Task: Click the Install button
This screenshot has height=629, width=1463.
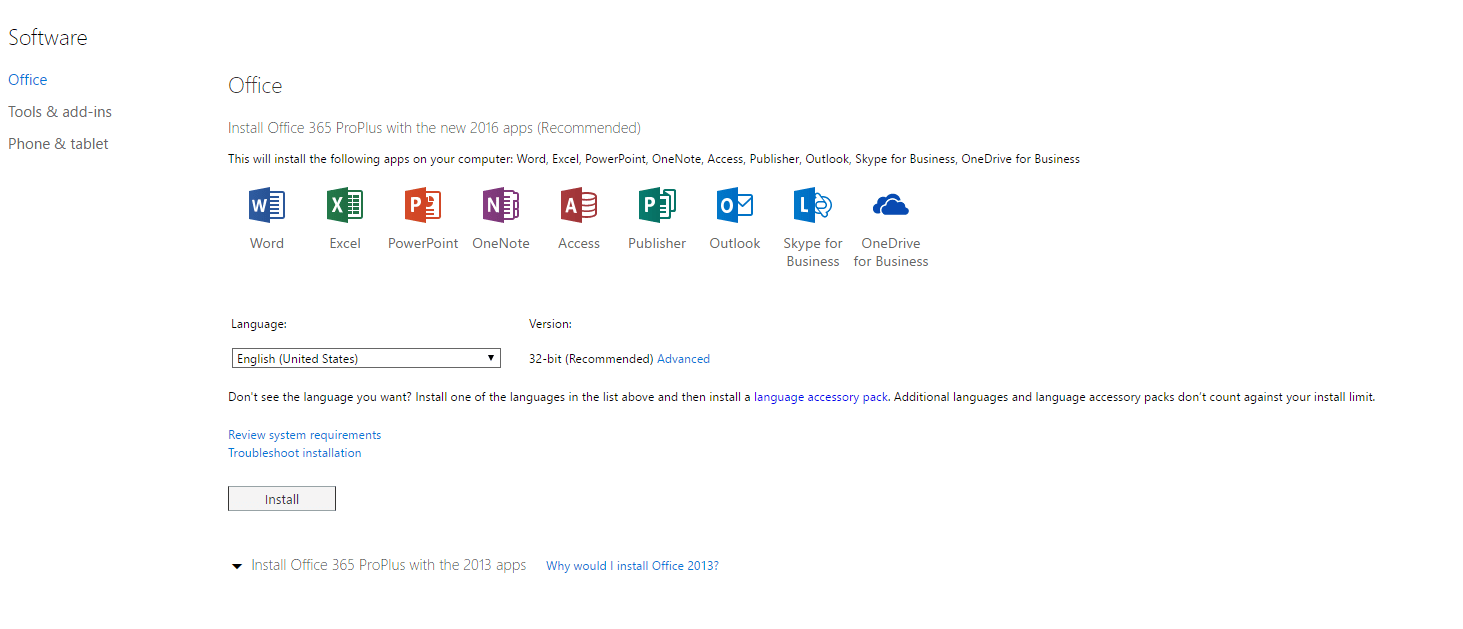Action: click(x=281, y=498)
